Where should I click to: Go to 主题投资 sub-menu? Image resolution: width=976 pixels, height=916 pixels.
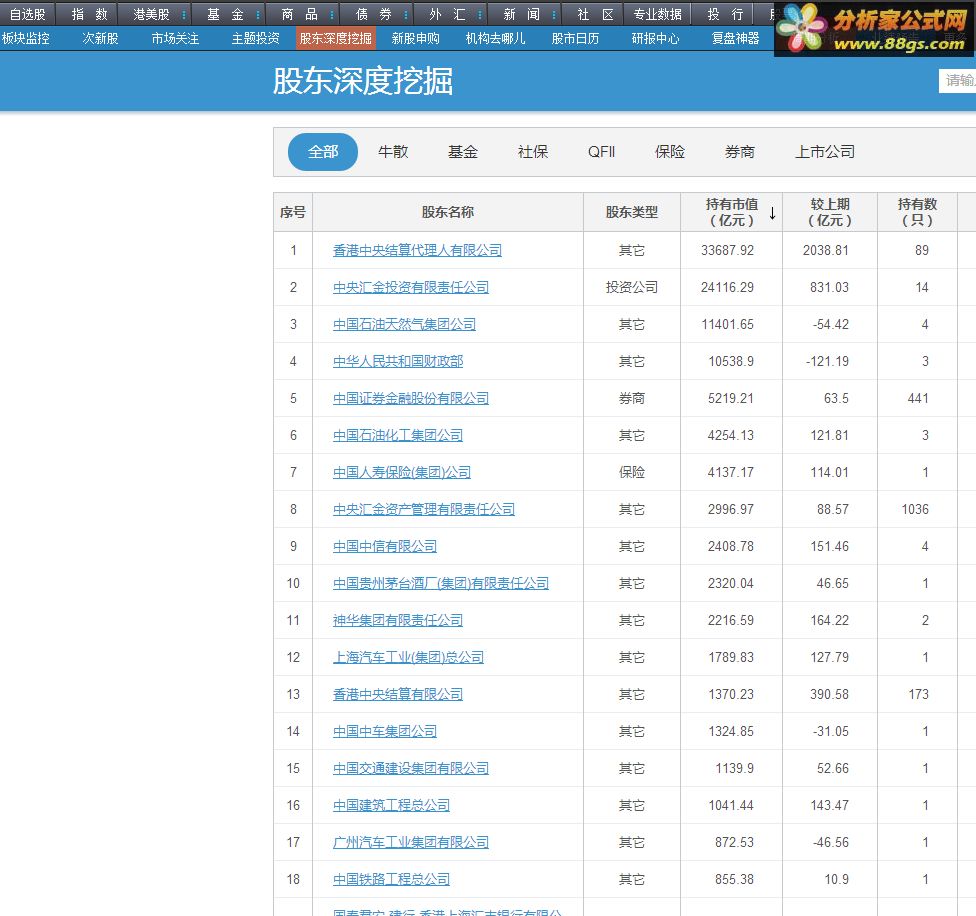pyautogui.click(x=255, y=39)
